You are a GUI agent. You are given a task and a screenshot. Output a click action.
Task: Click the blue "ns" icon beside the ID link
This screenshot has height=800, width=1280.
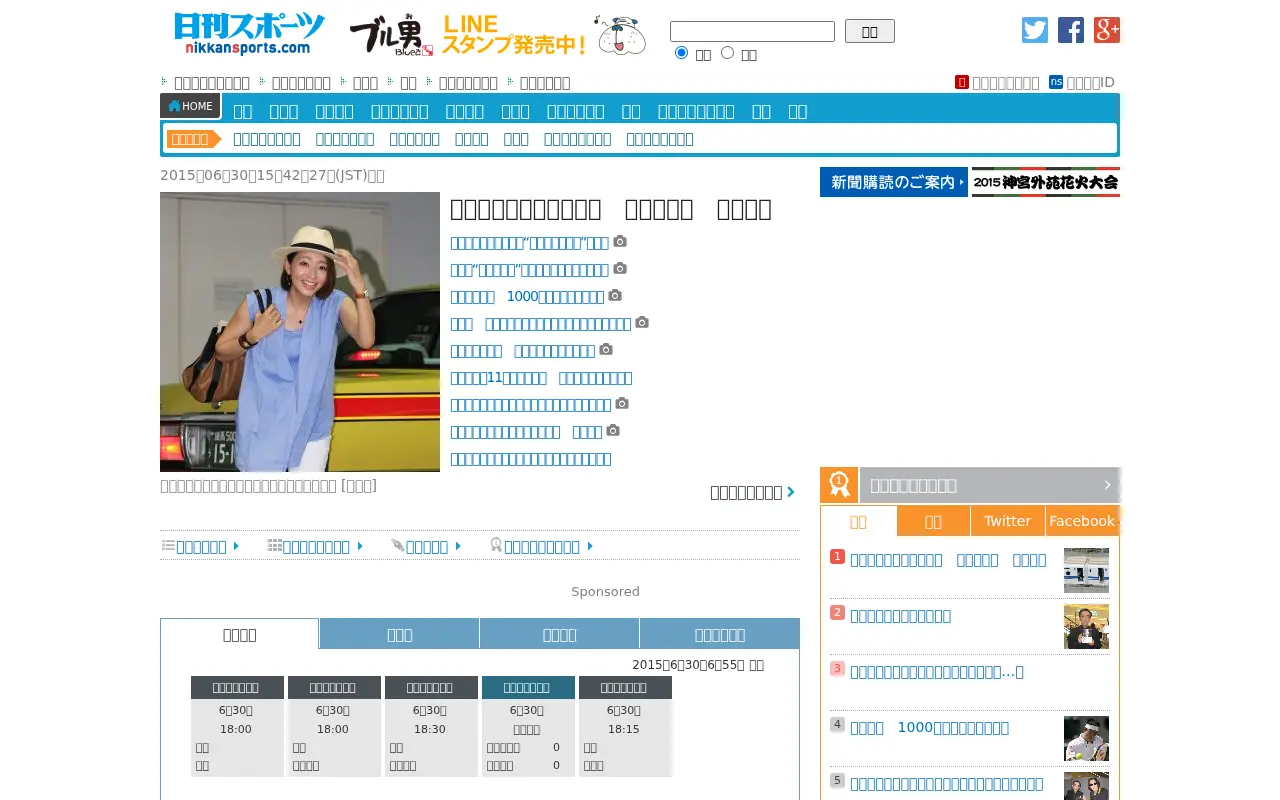pyautogui.click(x=1056, y=82)
